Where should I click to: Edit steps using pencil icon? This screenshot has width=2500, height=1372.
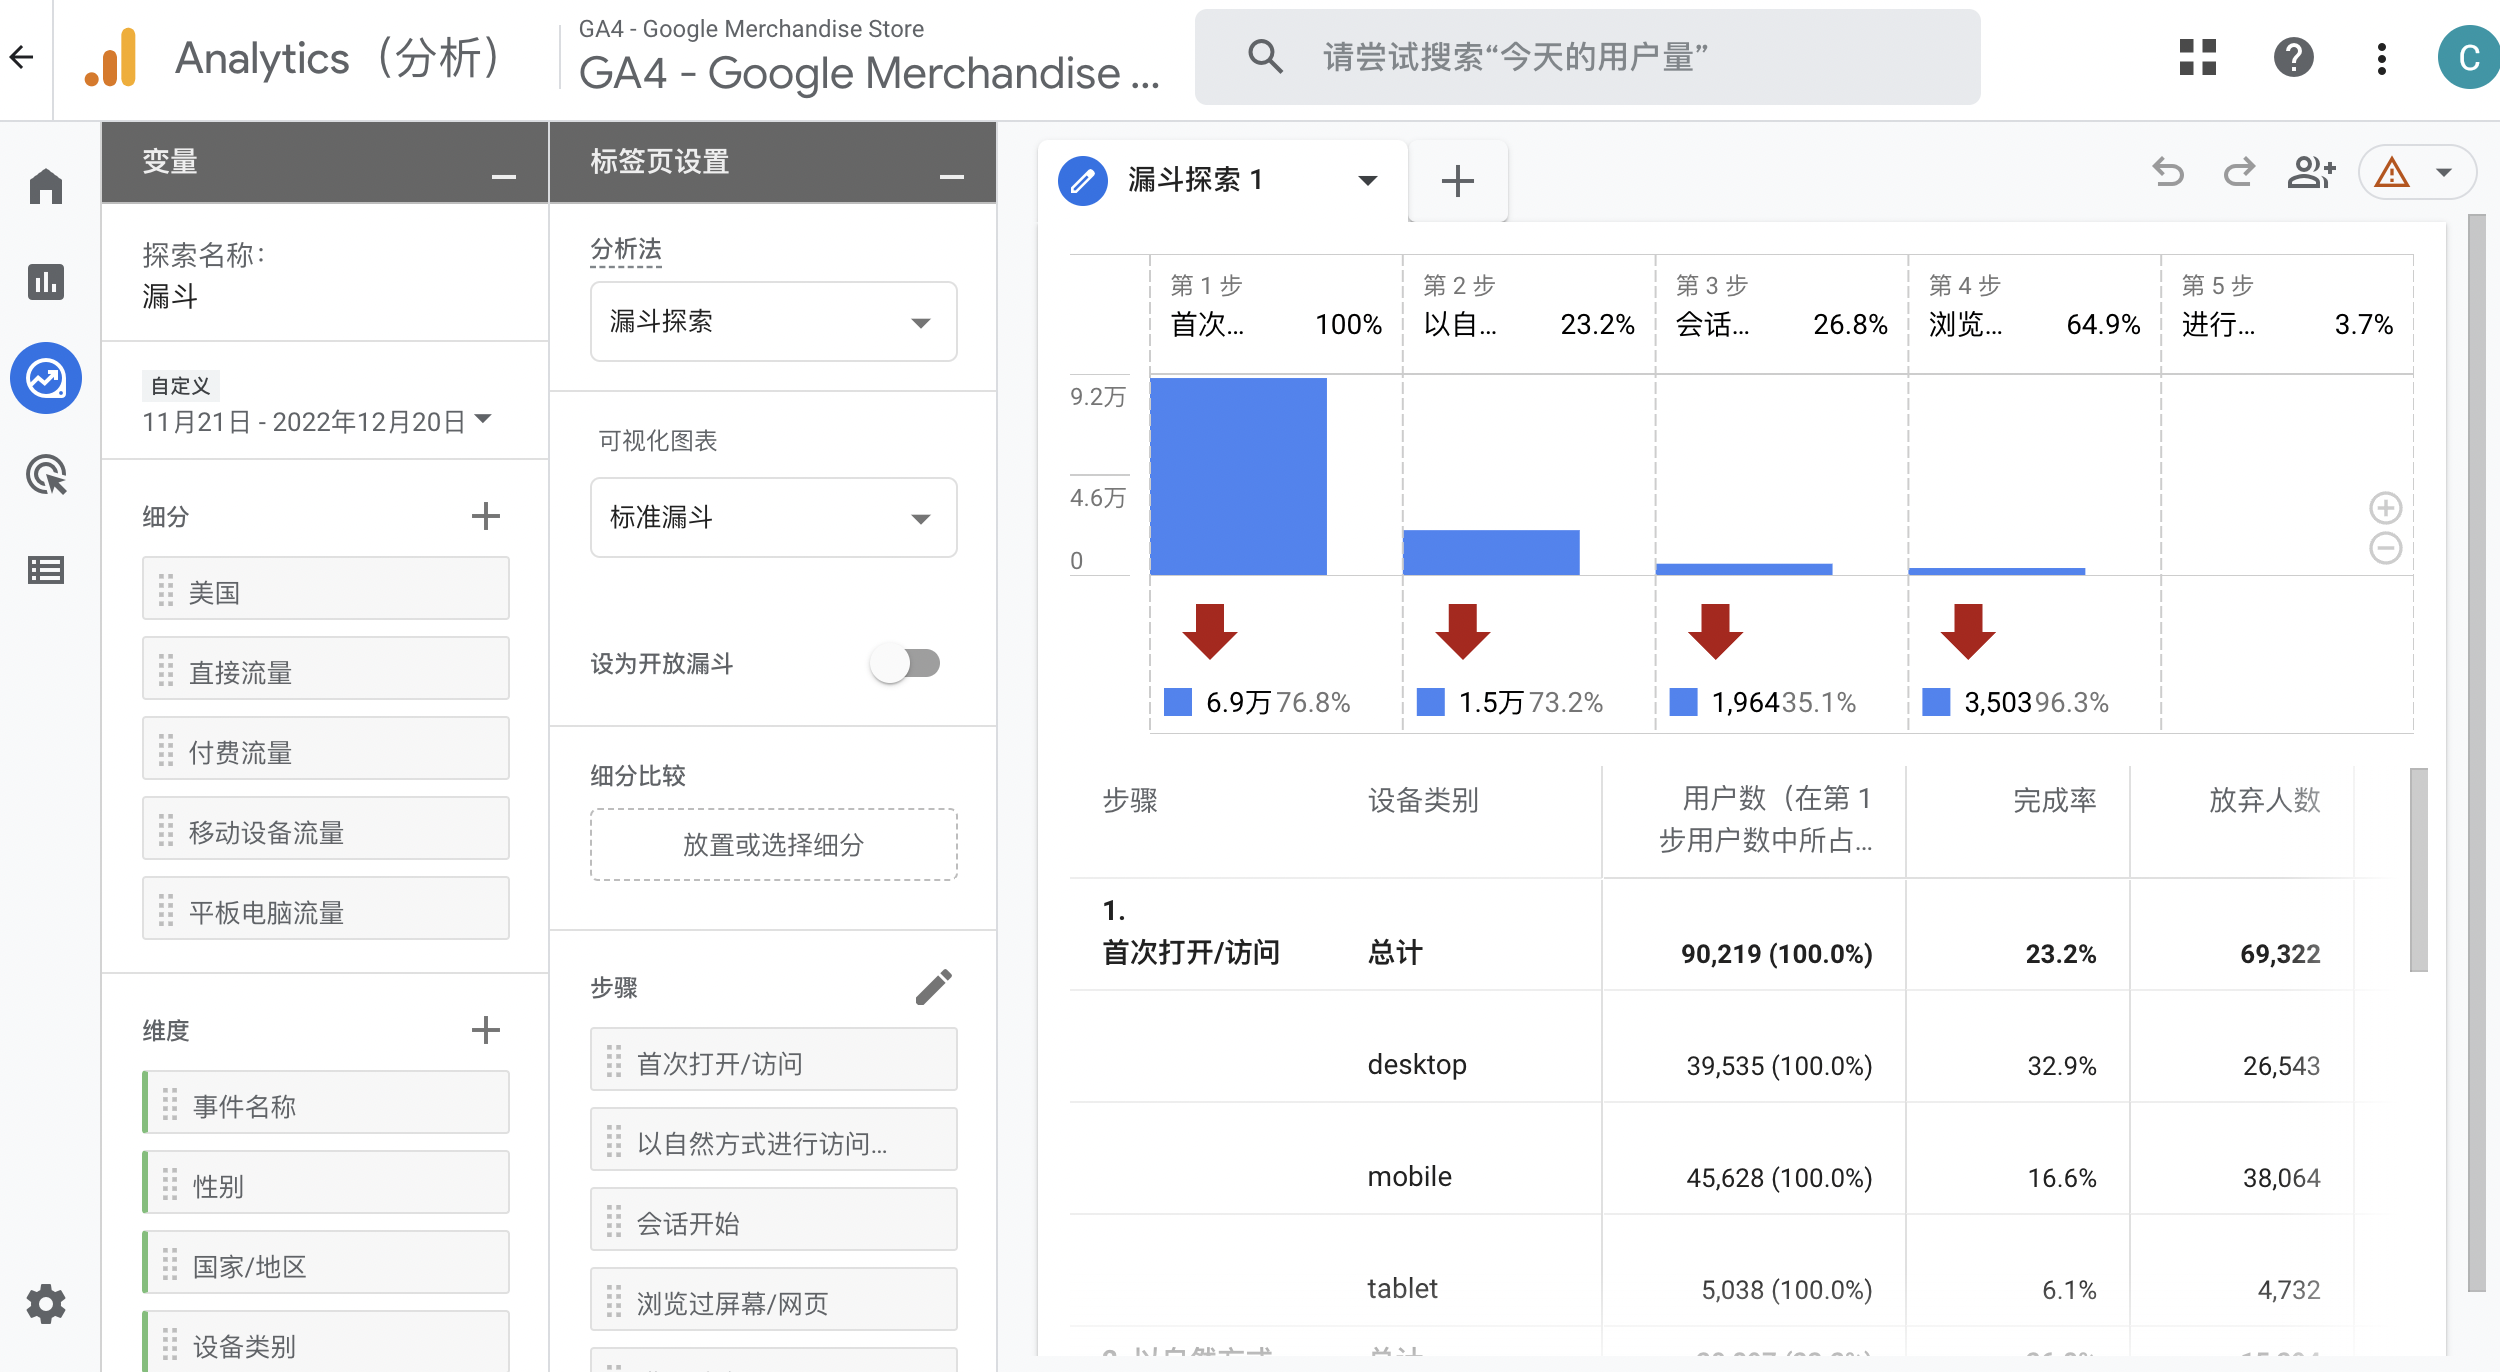pyautogui.click(x=933, y=987)
